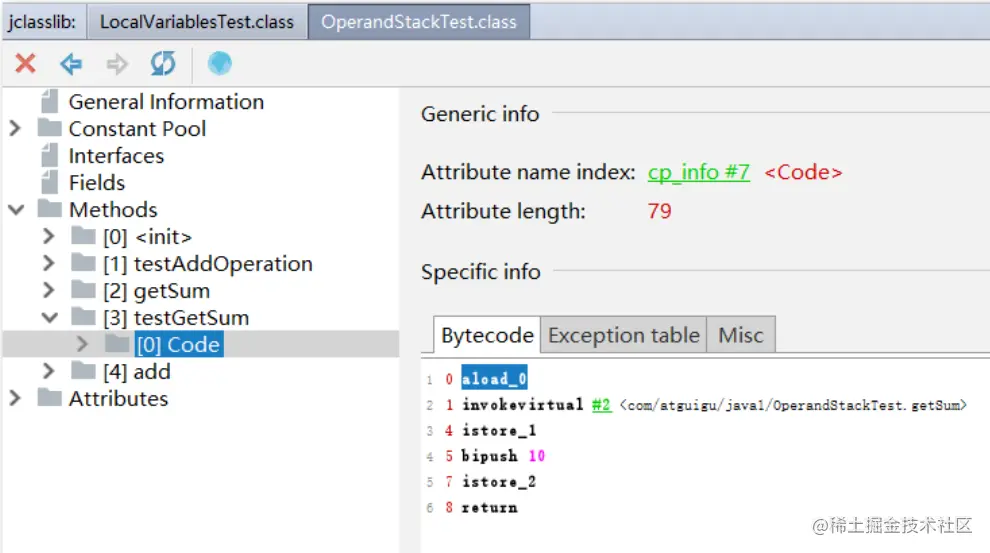Select Methods tree item
This screenshot has width=990, height=553.
[x=113, y=210]
